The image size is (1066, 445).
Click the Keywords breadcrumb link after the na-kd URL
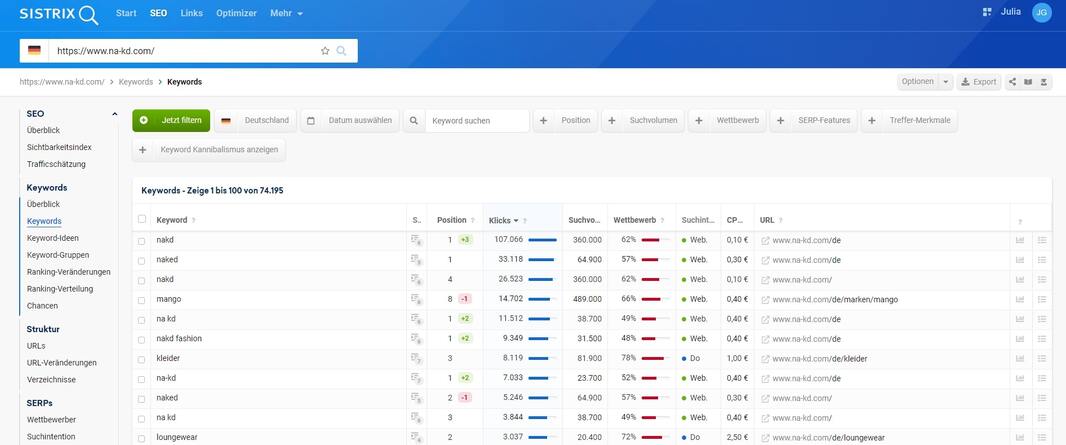(135, 82)
